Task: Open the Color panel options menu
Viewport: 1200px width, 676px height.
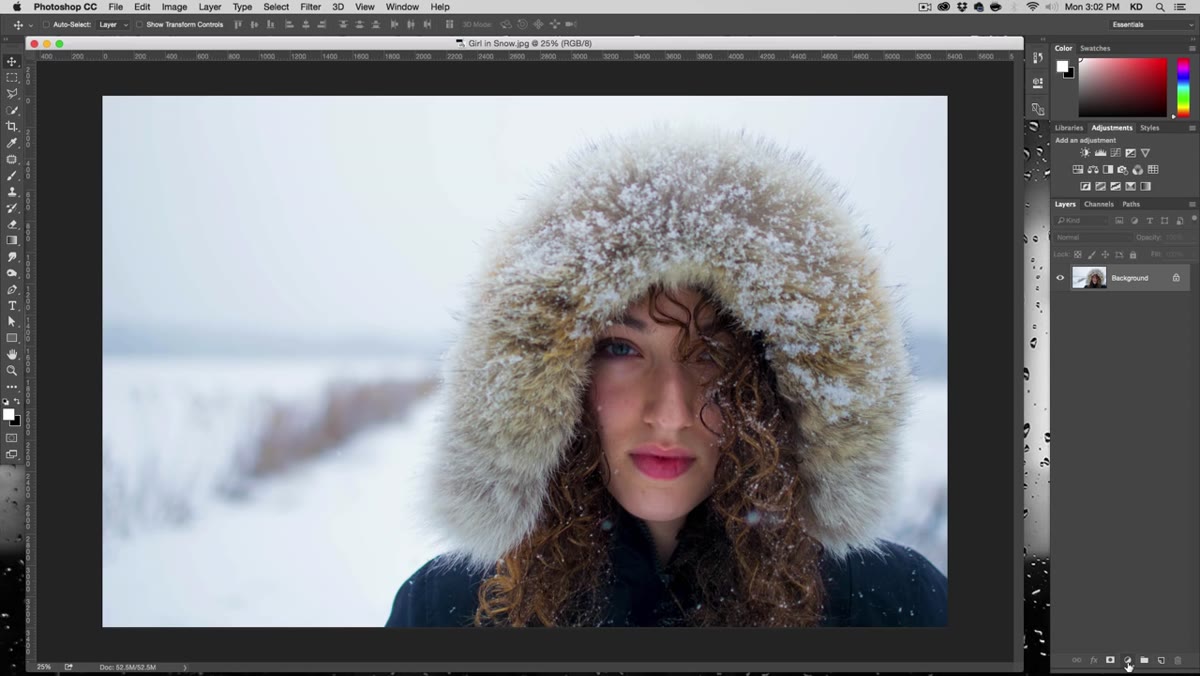Action: click(1192, 48)
